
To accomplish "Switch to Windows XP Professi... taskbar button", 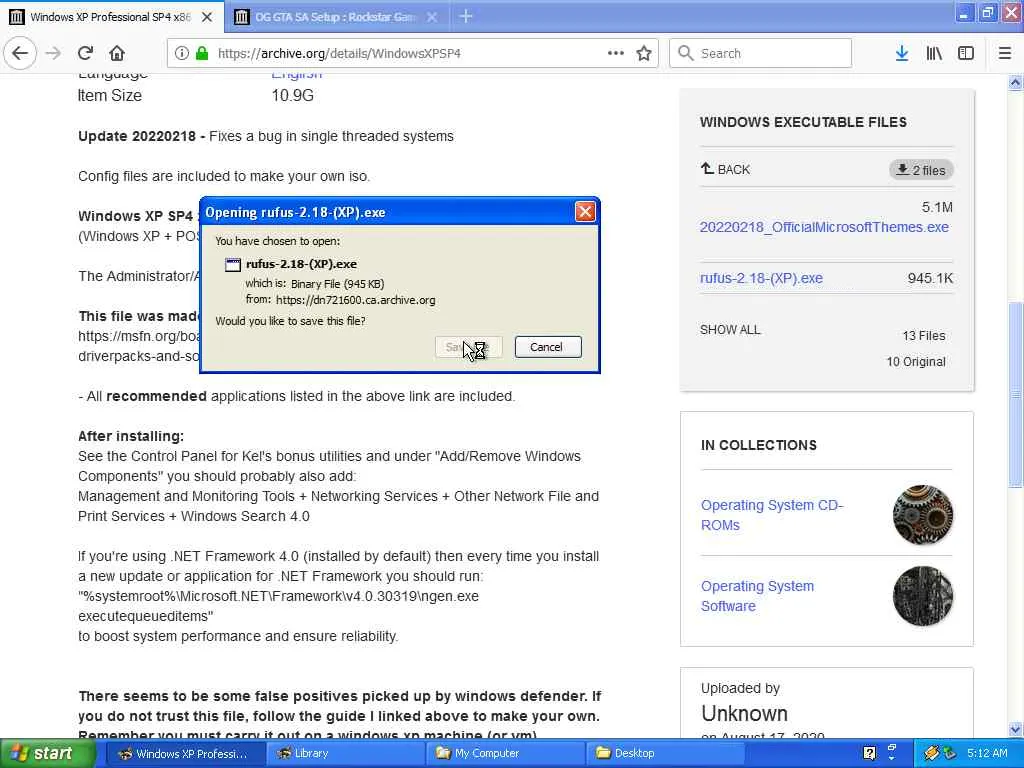I will pos(184,753).
